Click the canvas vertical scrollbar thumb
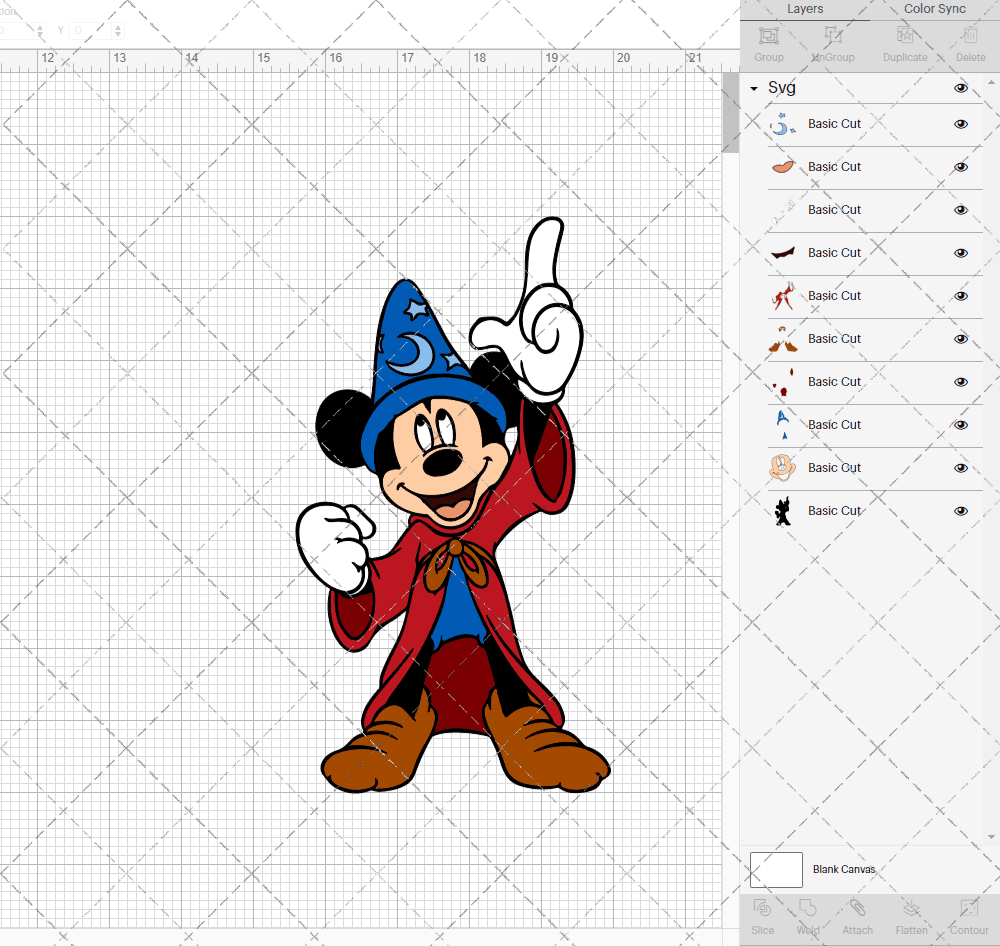 730,112
